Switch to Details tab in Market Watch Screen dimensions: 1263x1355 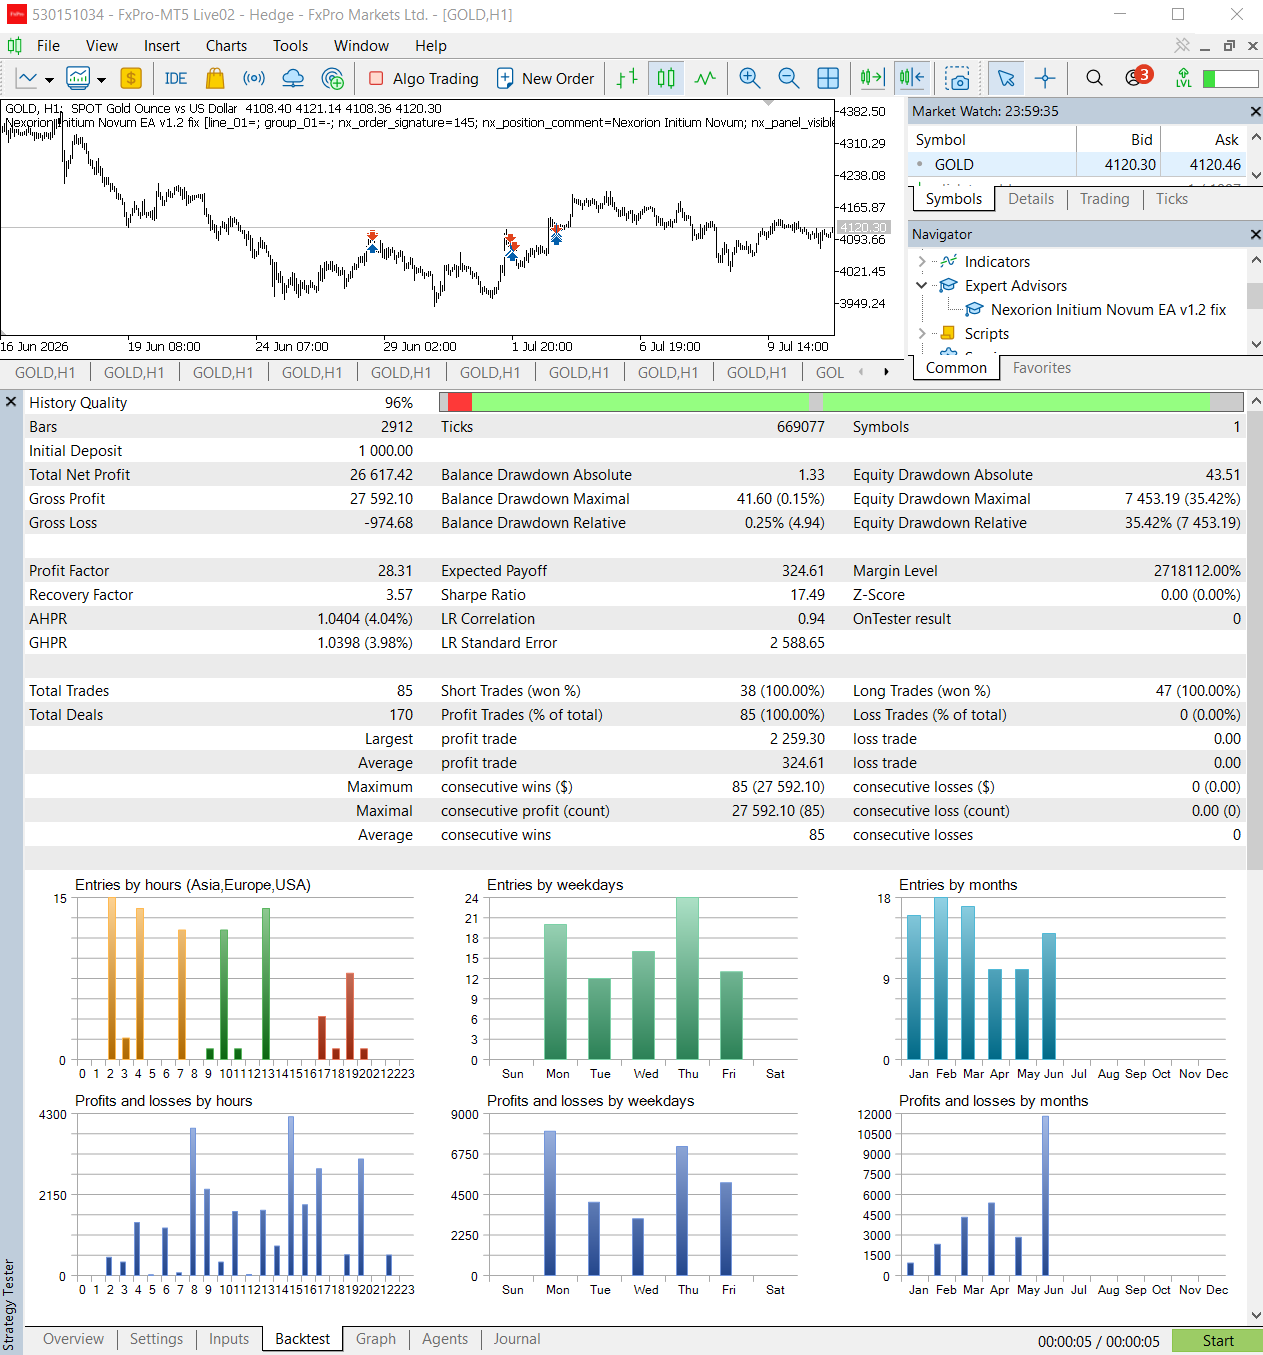tap(1030, 199)
